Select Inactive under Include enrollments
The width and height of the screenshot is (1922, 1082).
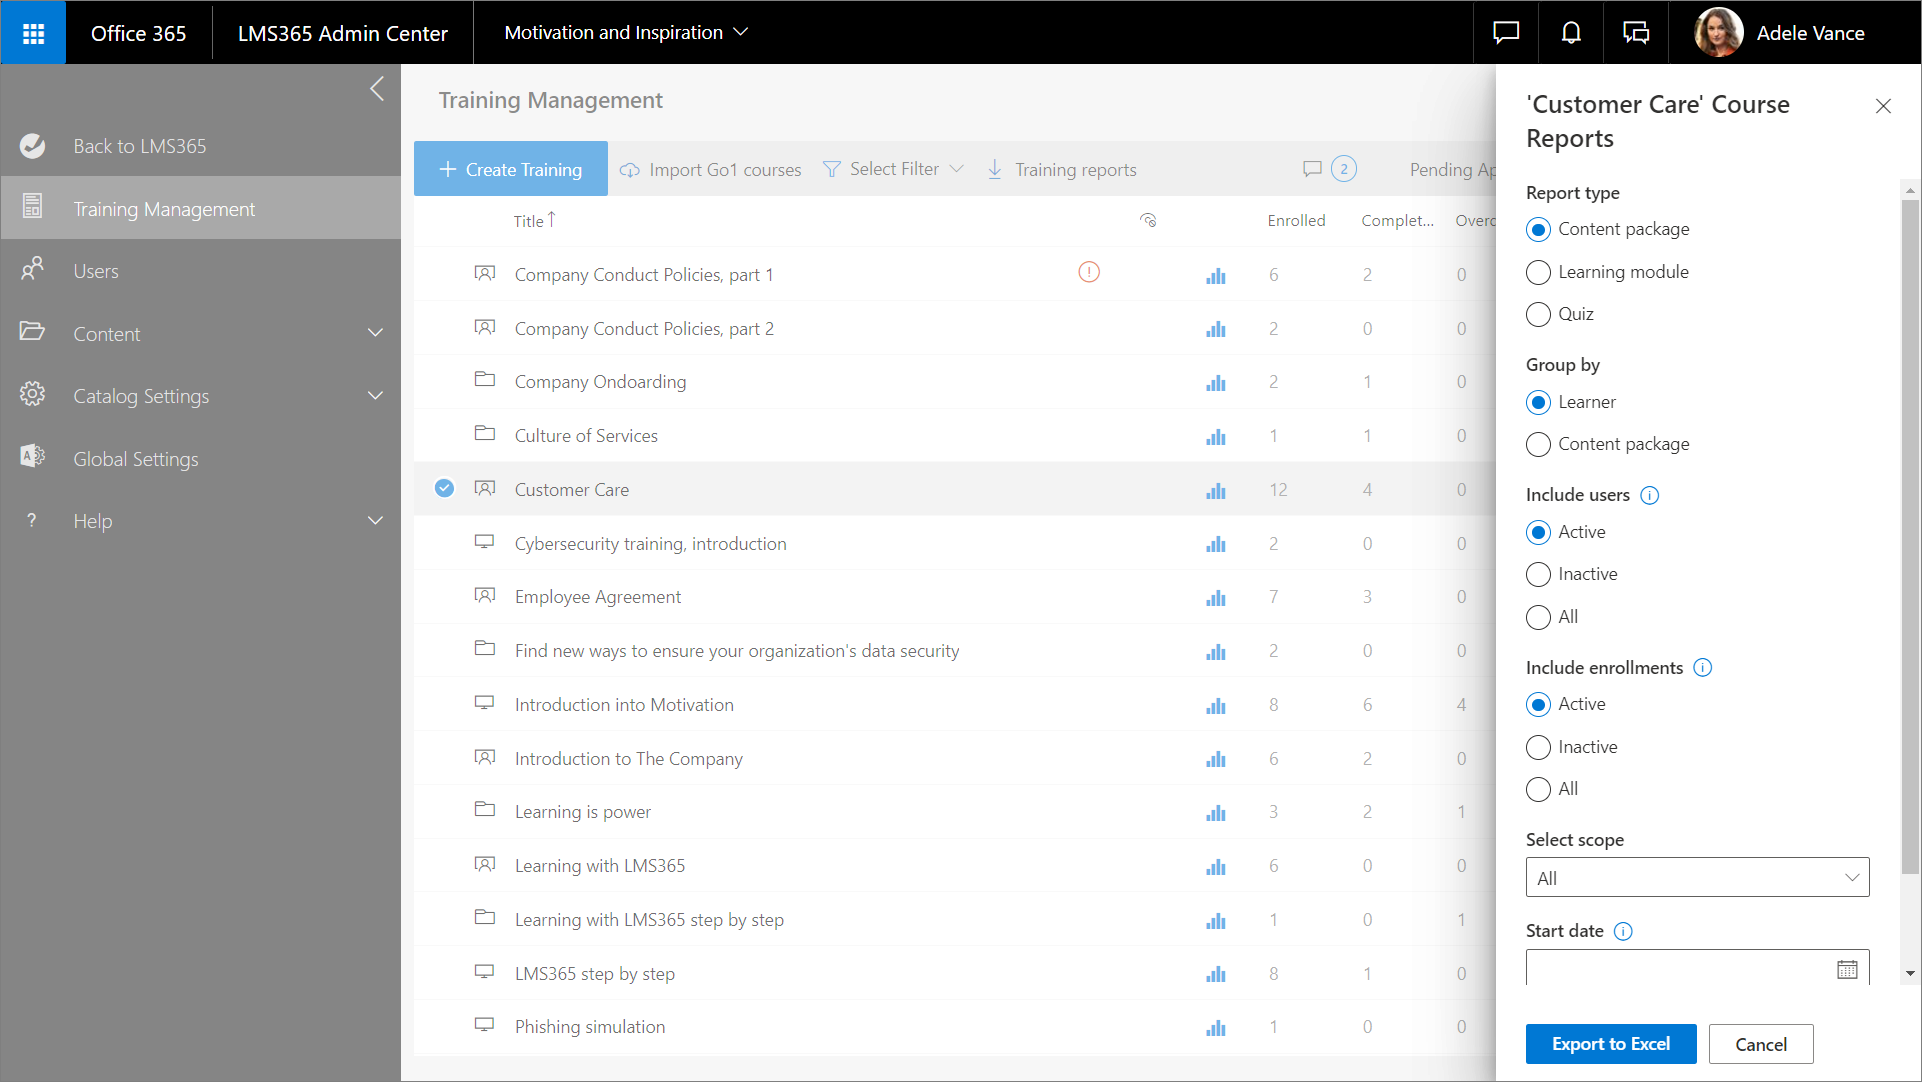coord(1539,747)
